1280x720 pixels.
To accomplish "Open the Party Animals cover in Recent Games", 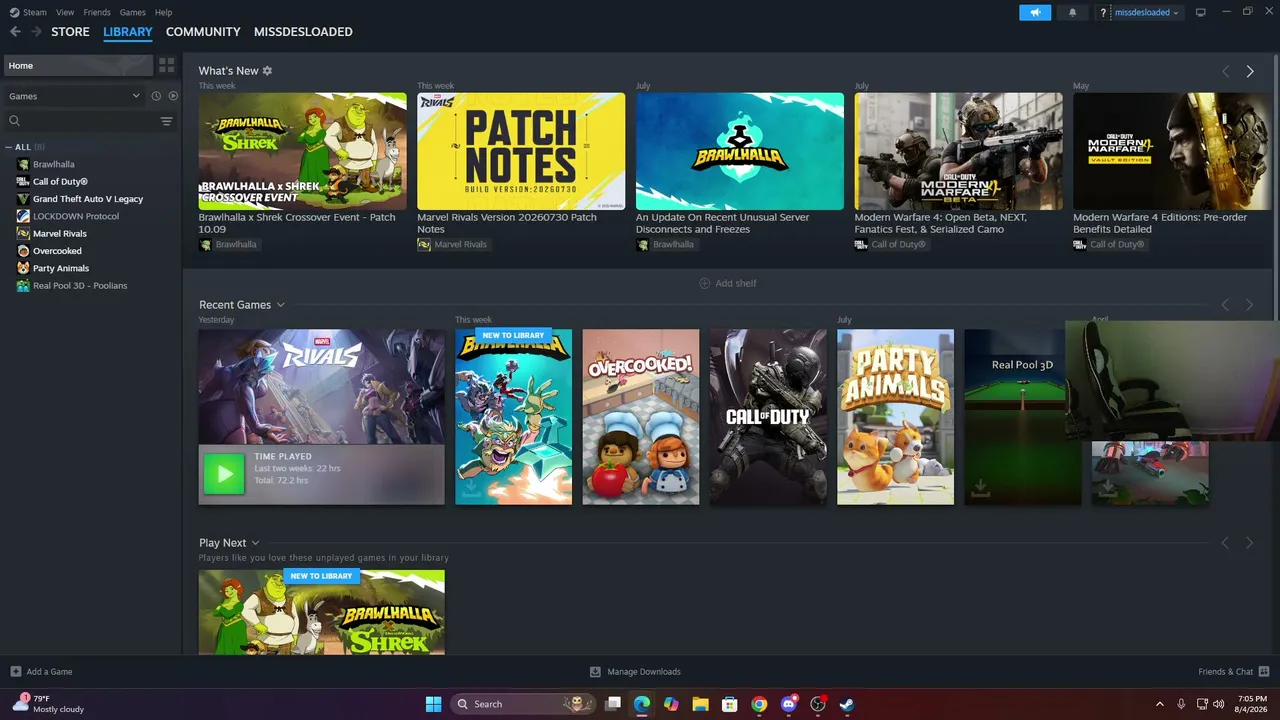I will point(895,417).
